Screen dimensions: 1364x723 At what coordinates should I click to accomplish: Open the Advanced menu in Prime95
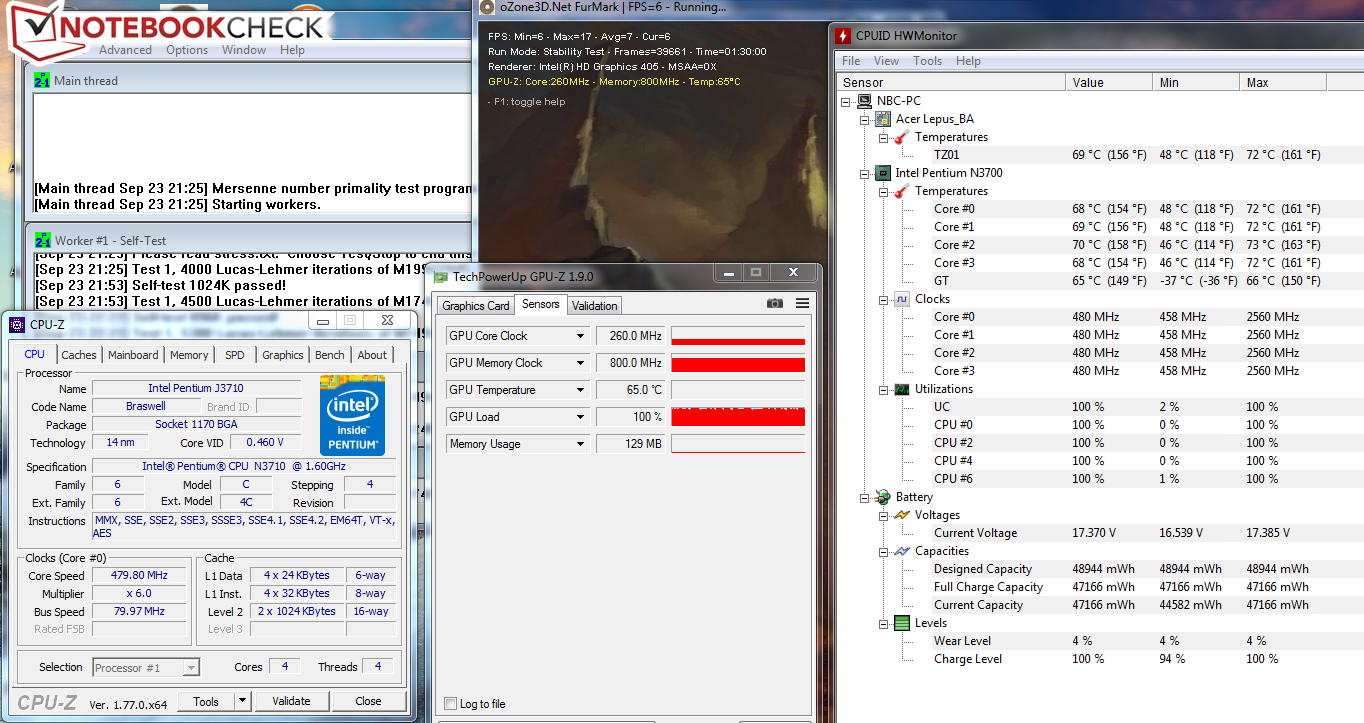125,50
